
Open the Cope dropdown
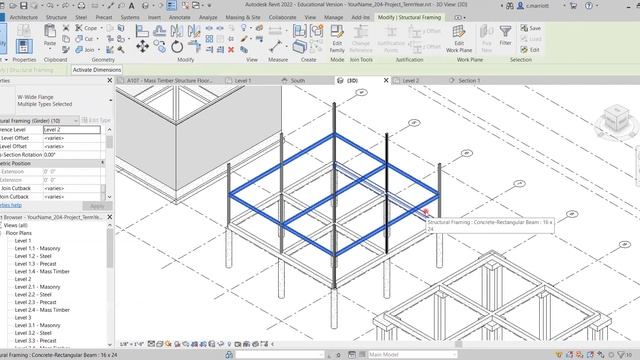[x=102, y=28]
